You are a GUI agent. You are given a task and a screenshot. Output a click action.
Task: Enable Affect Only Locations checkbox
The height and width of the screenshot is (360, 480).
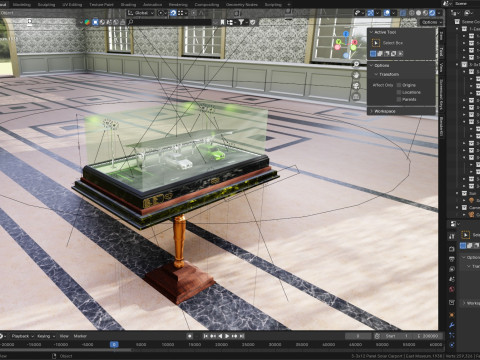tap(399, 92)
